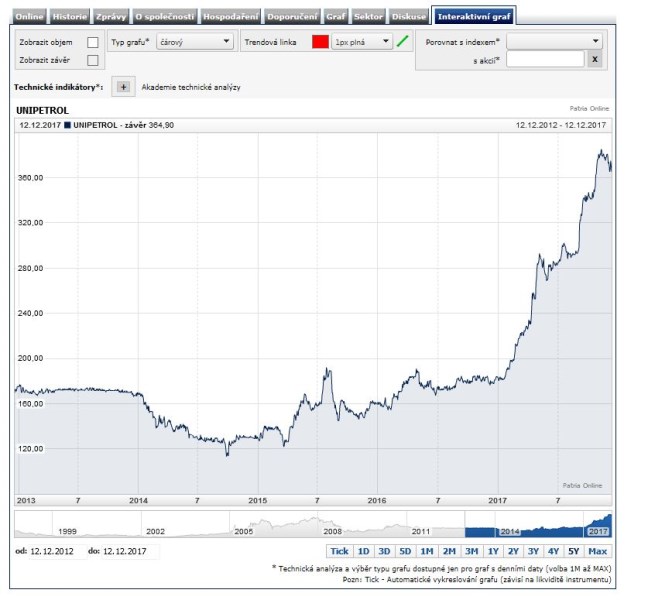Image resolution: width=648 pixels, height=600 pixels.
Task: Choose the Tick interval button
Action: [340, 551]
